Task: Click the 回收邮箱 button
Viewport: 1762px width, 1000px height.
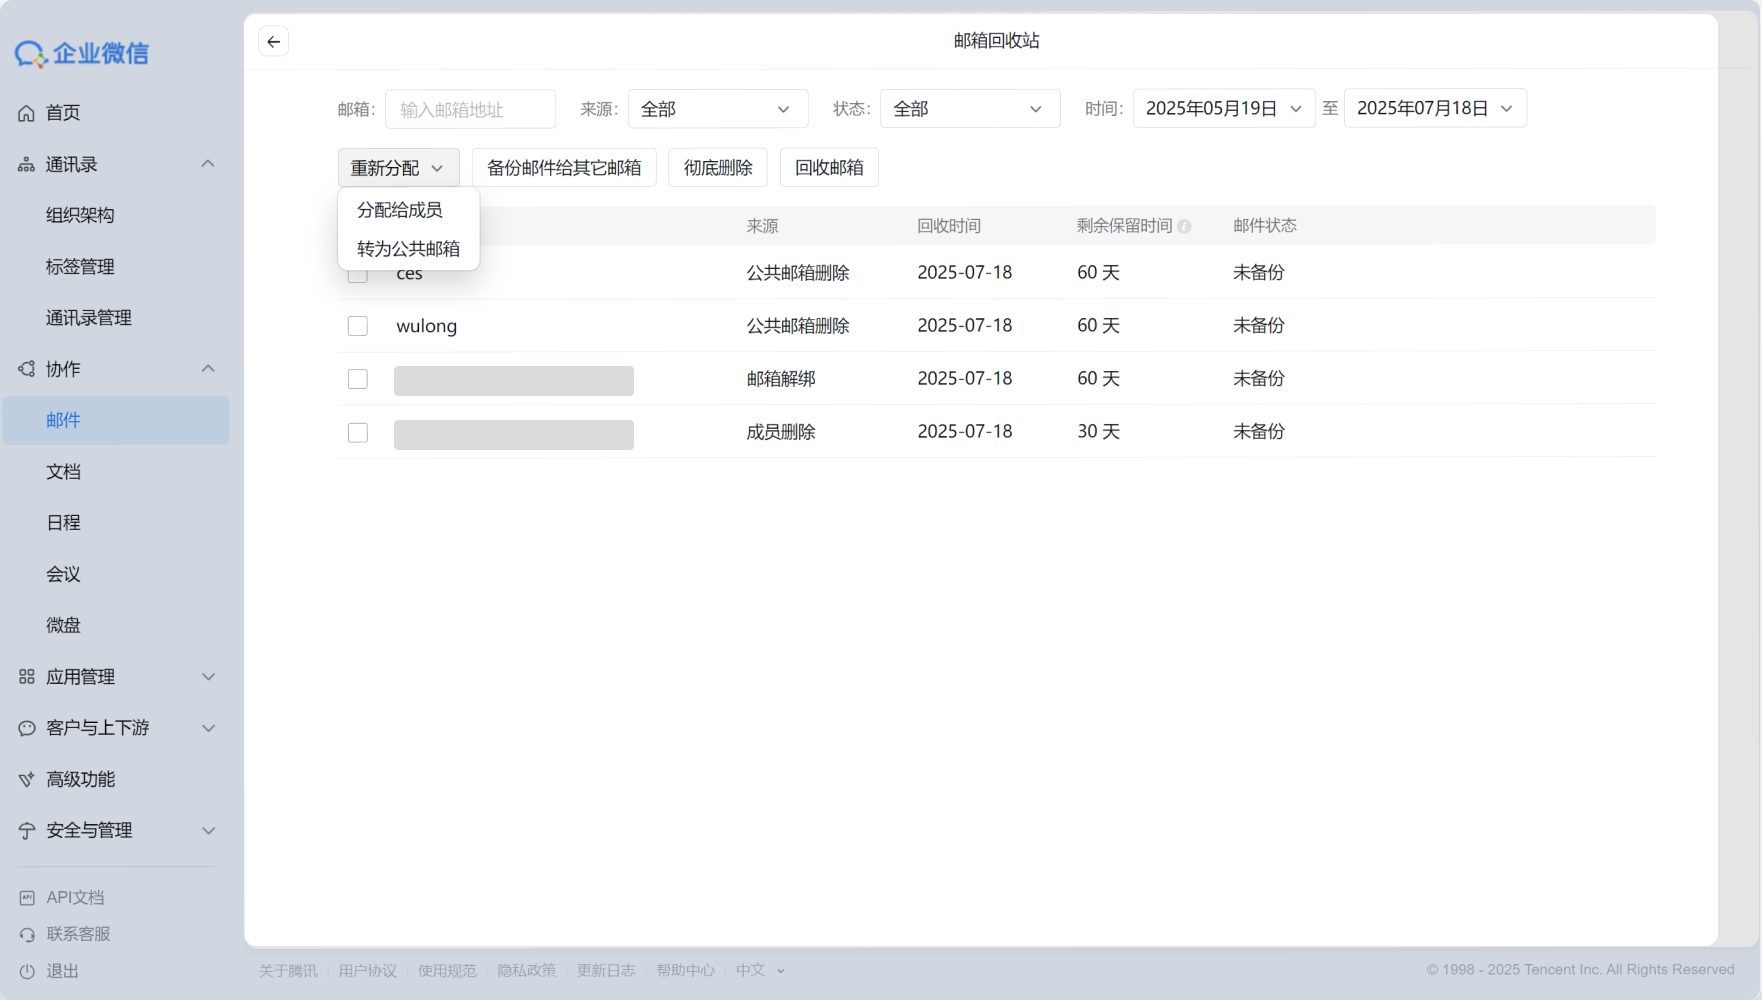Action: [829, 168]
